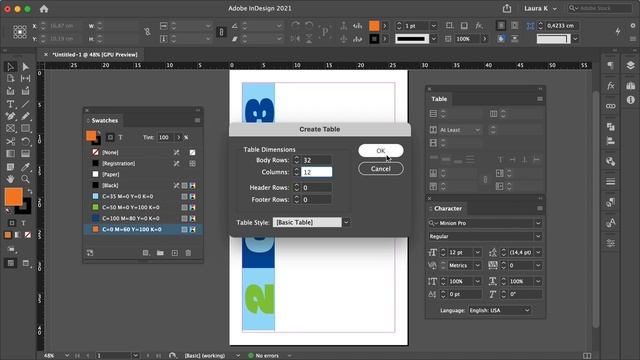The image size is (640, 360).
Task: Select the Type tool
Action: click(11, 104)
